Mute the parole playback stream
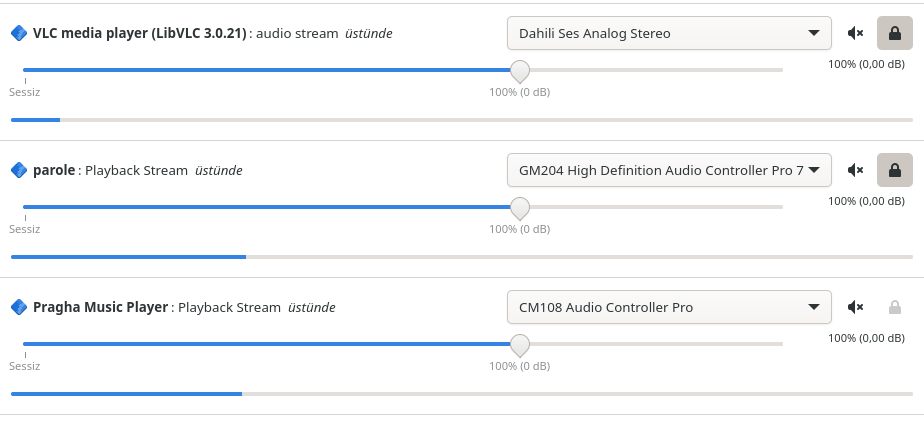The height and width of the screenshot is (436, 924). pyautogui.click(x=855, y=170)
